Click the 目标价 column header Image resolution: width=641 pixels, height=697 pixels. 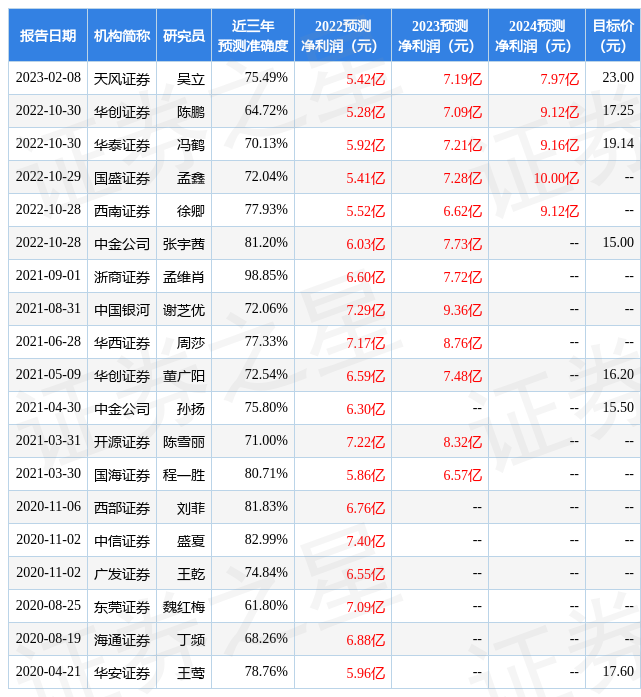612,36
